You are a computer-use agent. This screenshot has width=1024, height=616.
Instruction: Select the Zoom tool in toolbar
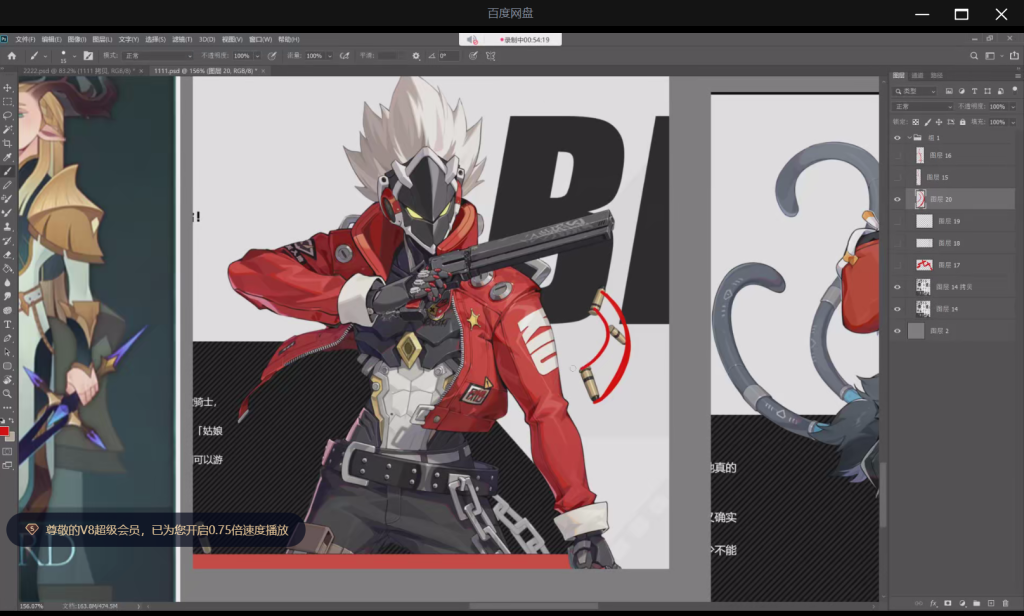click(7, 394)
